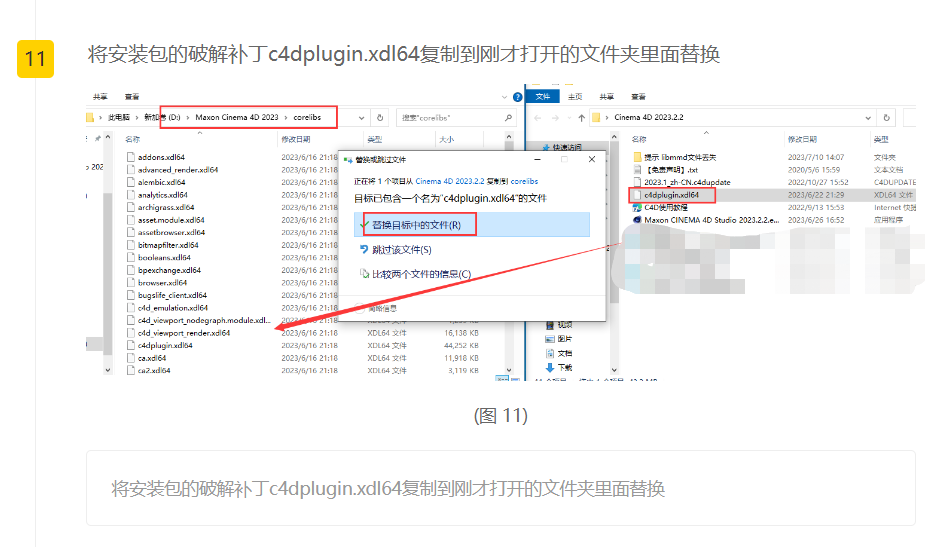The width and height of the screenshot is (935, 547).
Task: Click the 图片 pictures icon in sidebar
Action: [x=550, y=339]
